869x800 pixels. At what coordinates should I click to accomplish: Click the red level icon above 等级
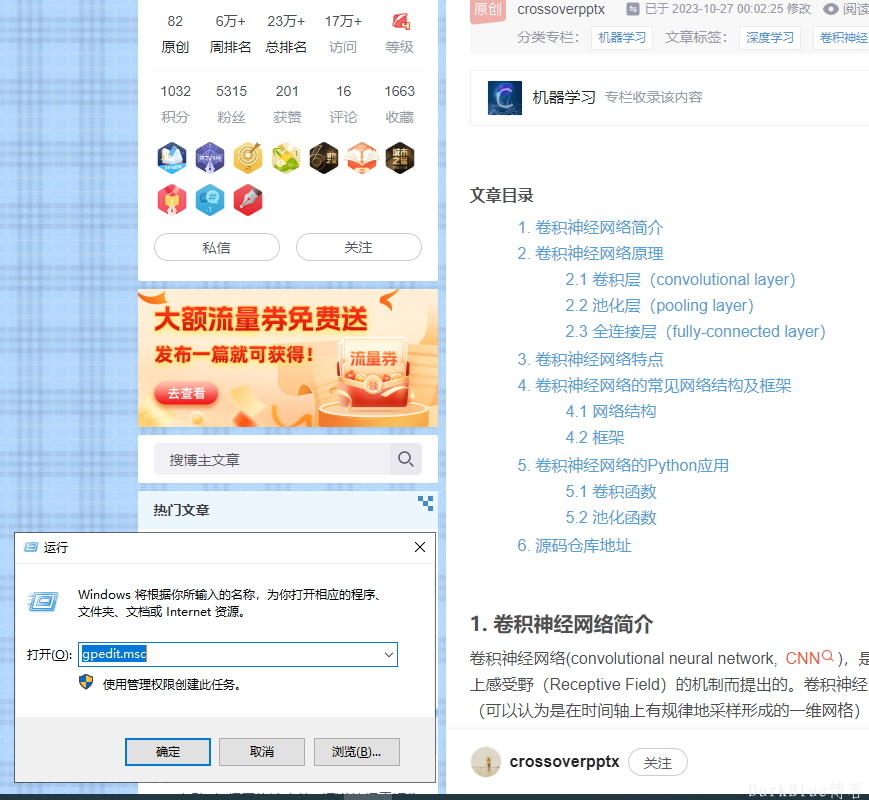(400, 21)
